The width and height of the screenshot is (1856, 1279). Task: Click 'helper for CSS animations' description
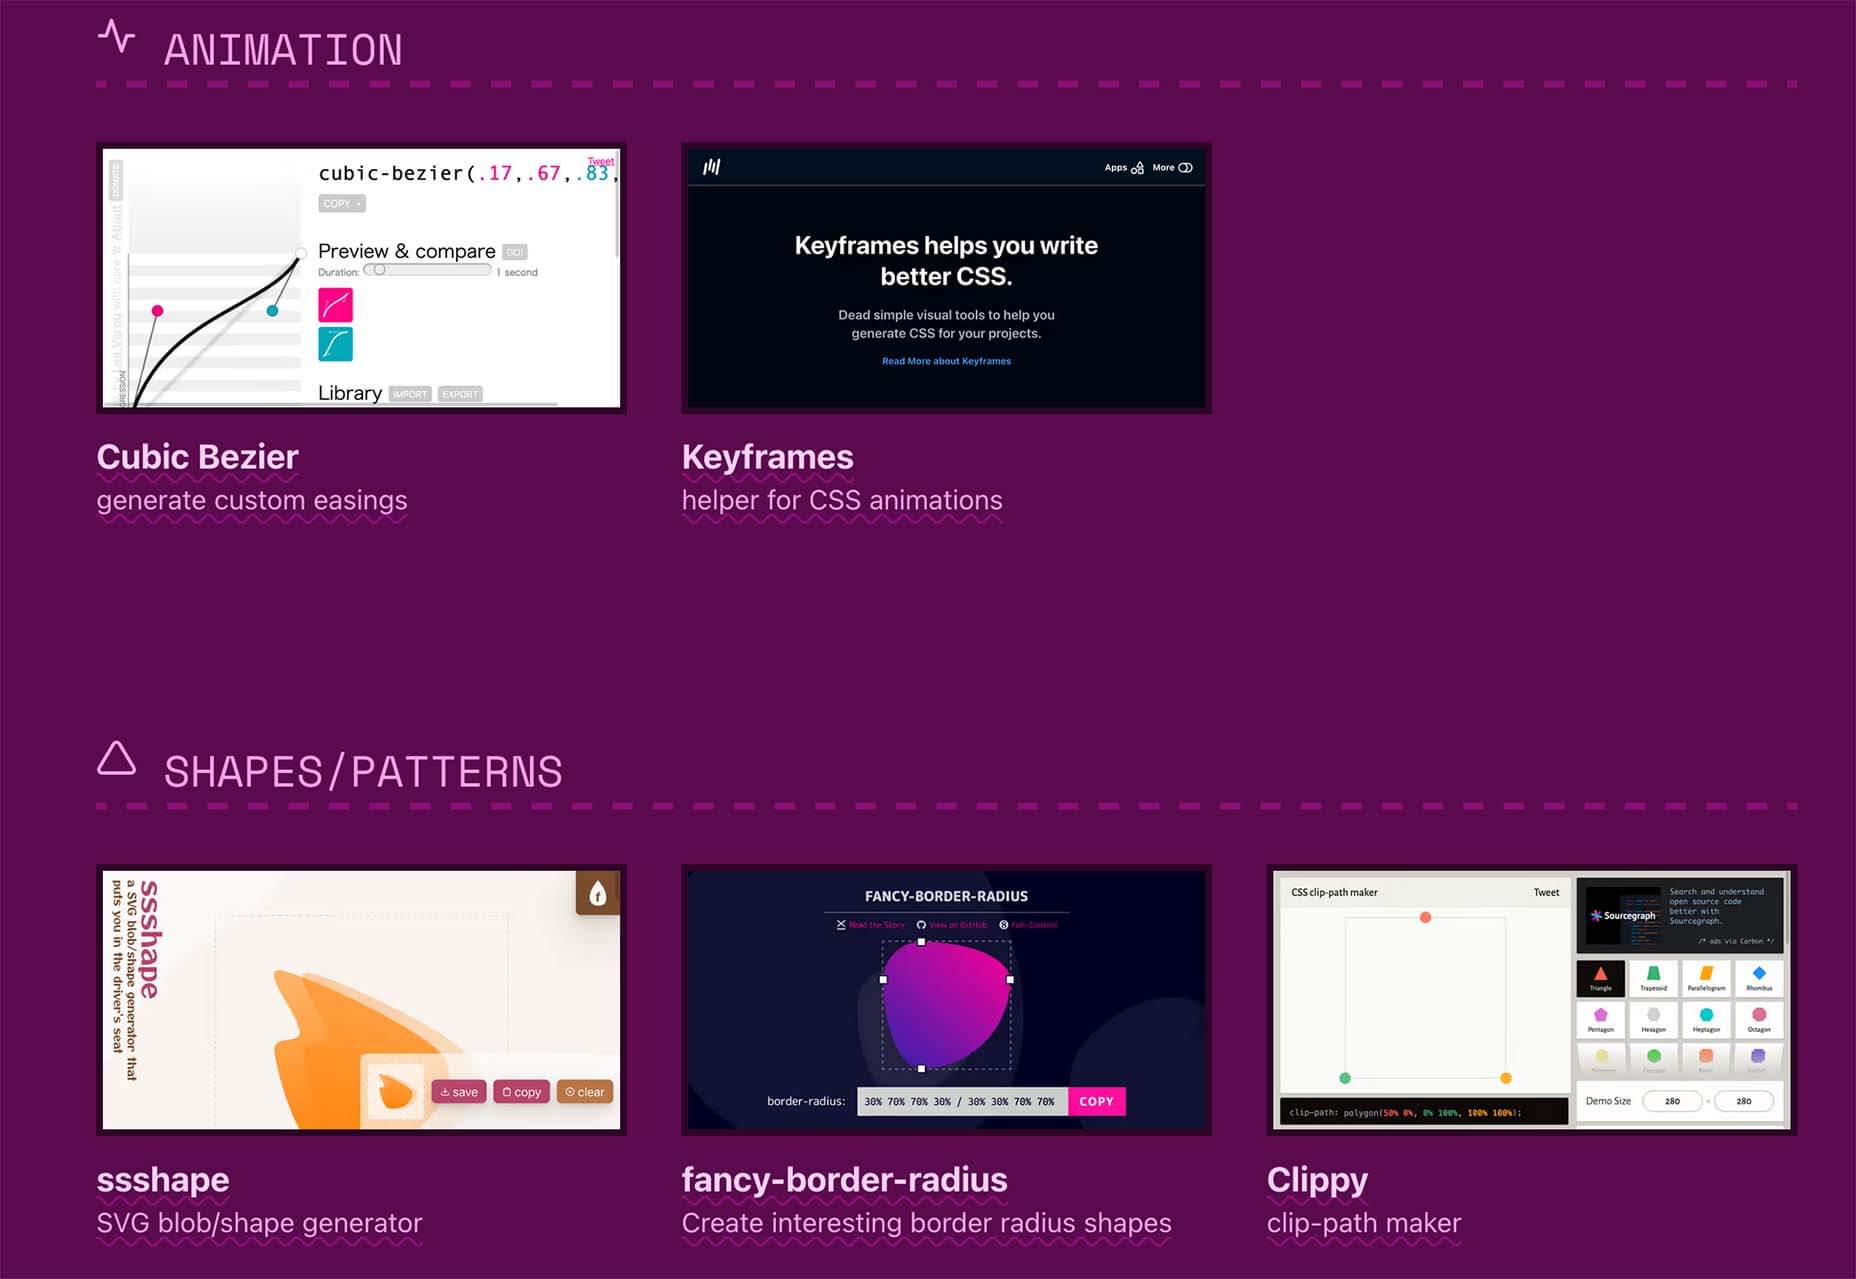pyautogui.click(x=842, y=500)
